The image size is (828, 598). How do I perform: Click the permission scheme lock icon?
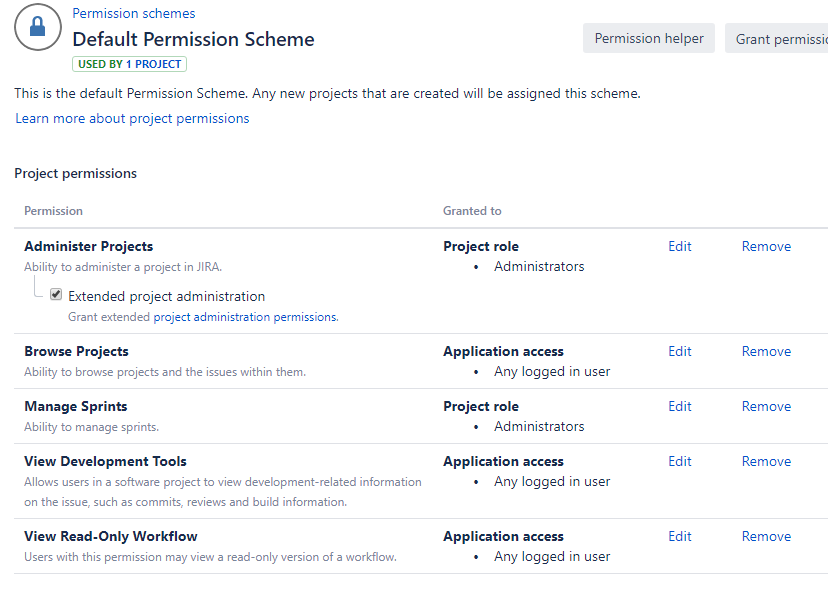38,28
